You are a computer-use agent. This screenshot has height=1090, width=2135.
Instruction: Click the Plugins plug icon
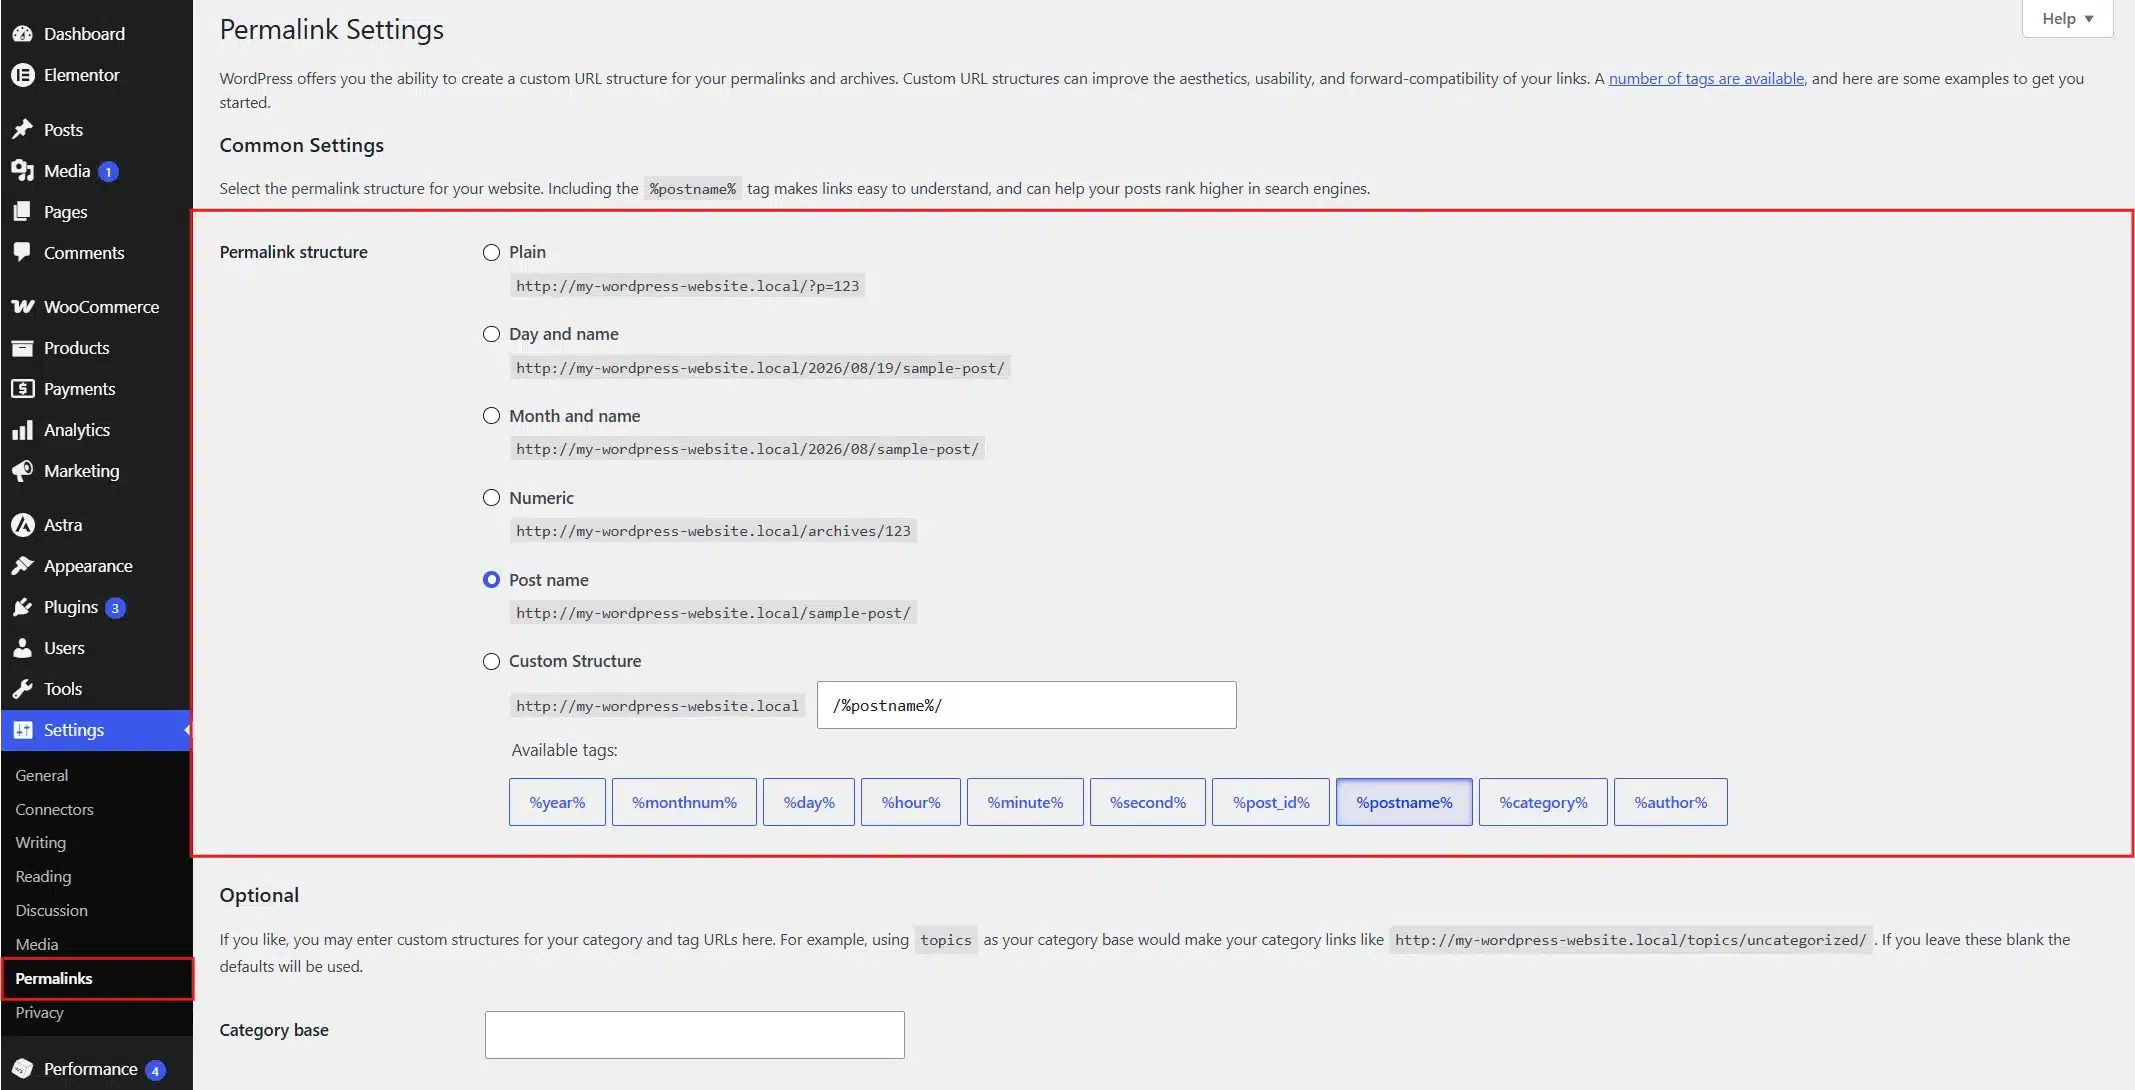22,607
